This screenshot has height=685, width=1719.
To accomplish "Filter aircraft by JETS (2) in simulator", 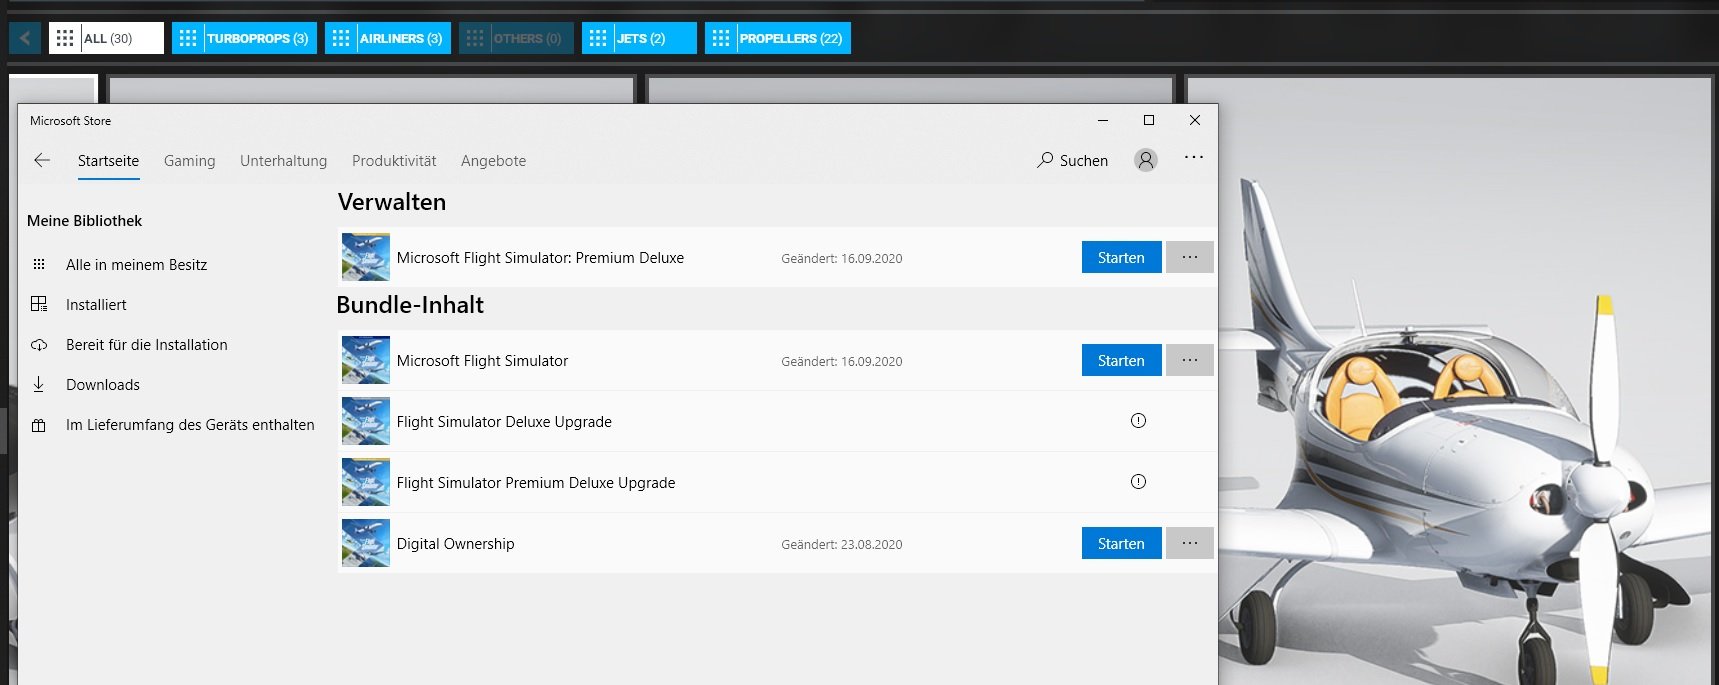I will click(639, 38).
